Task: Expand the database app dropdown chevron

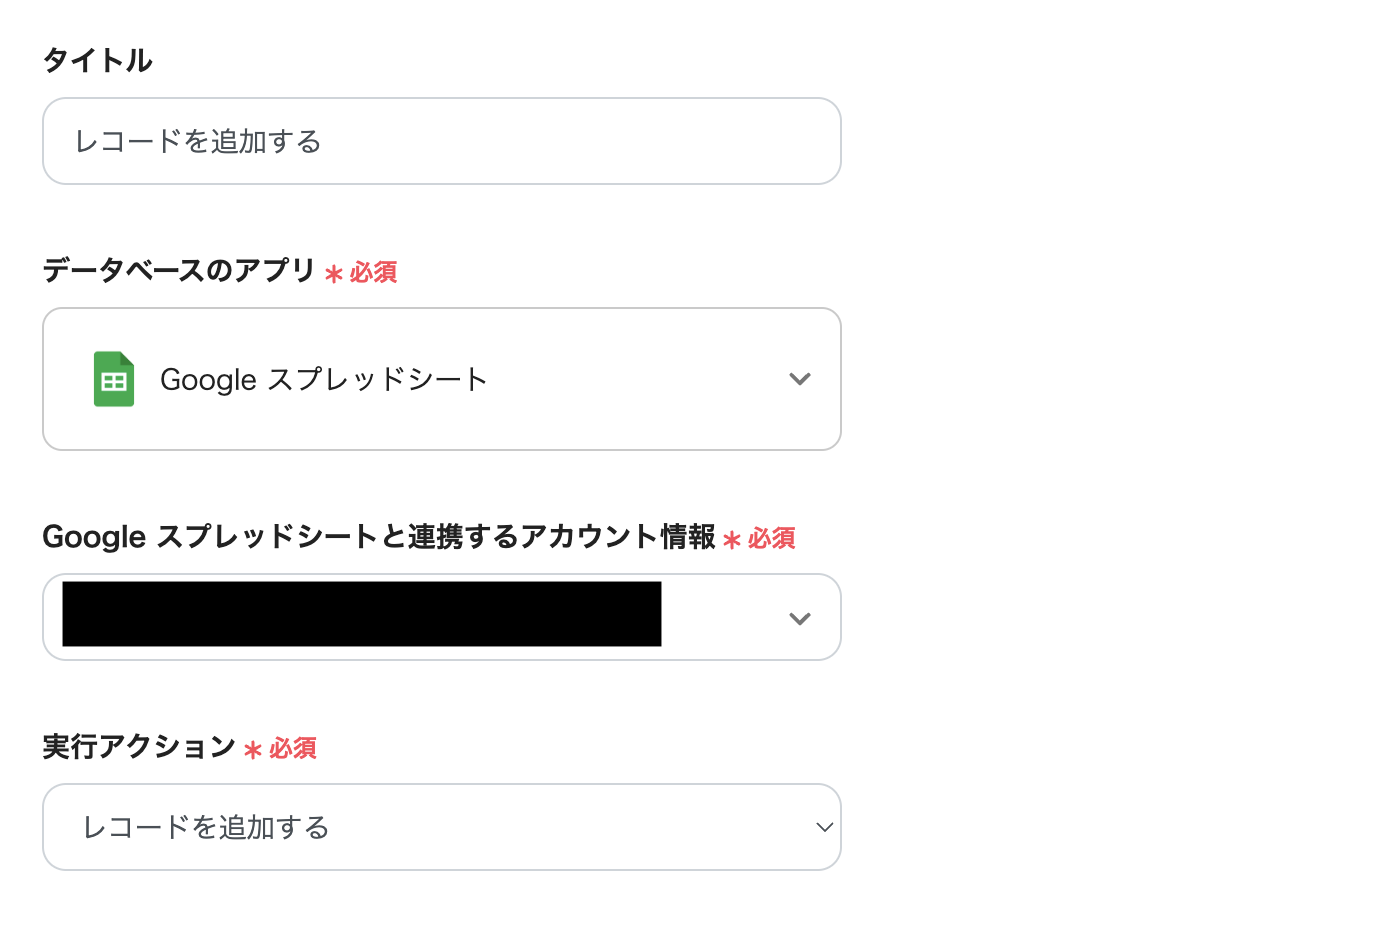Action: 799,379
